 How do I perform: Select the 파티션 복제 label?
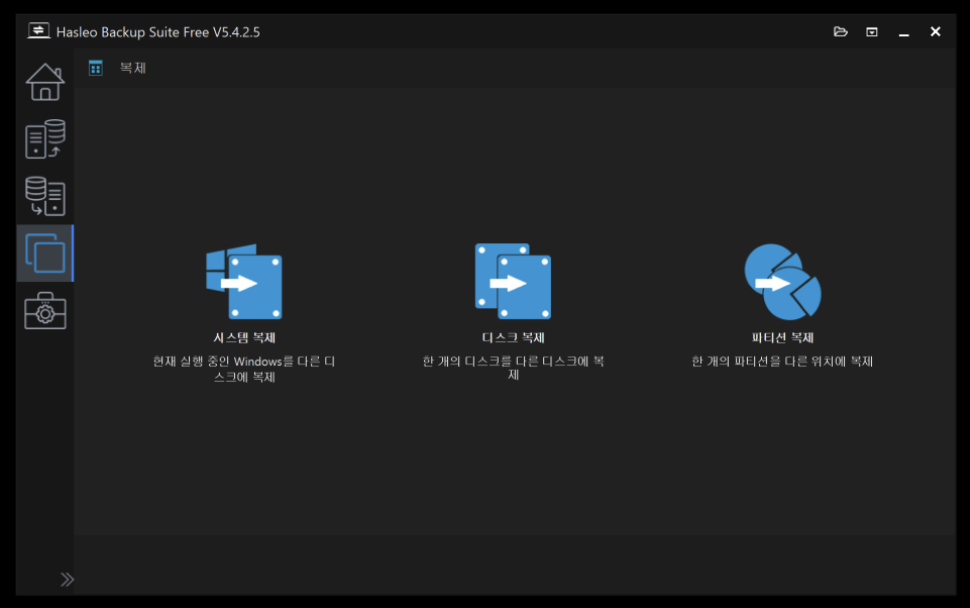point(782,338)
